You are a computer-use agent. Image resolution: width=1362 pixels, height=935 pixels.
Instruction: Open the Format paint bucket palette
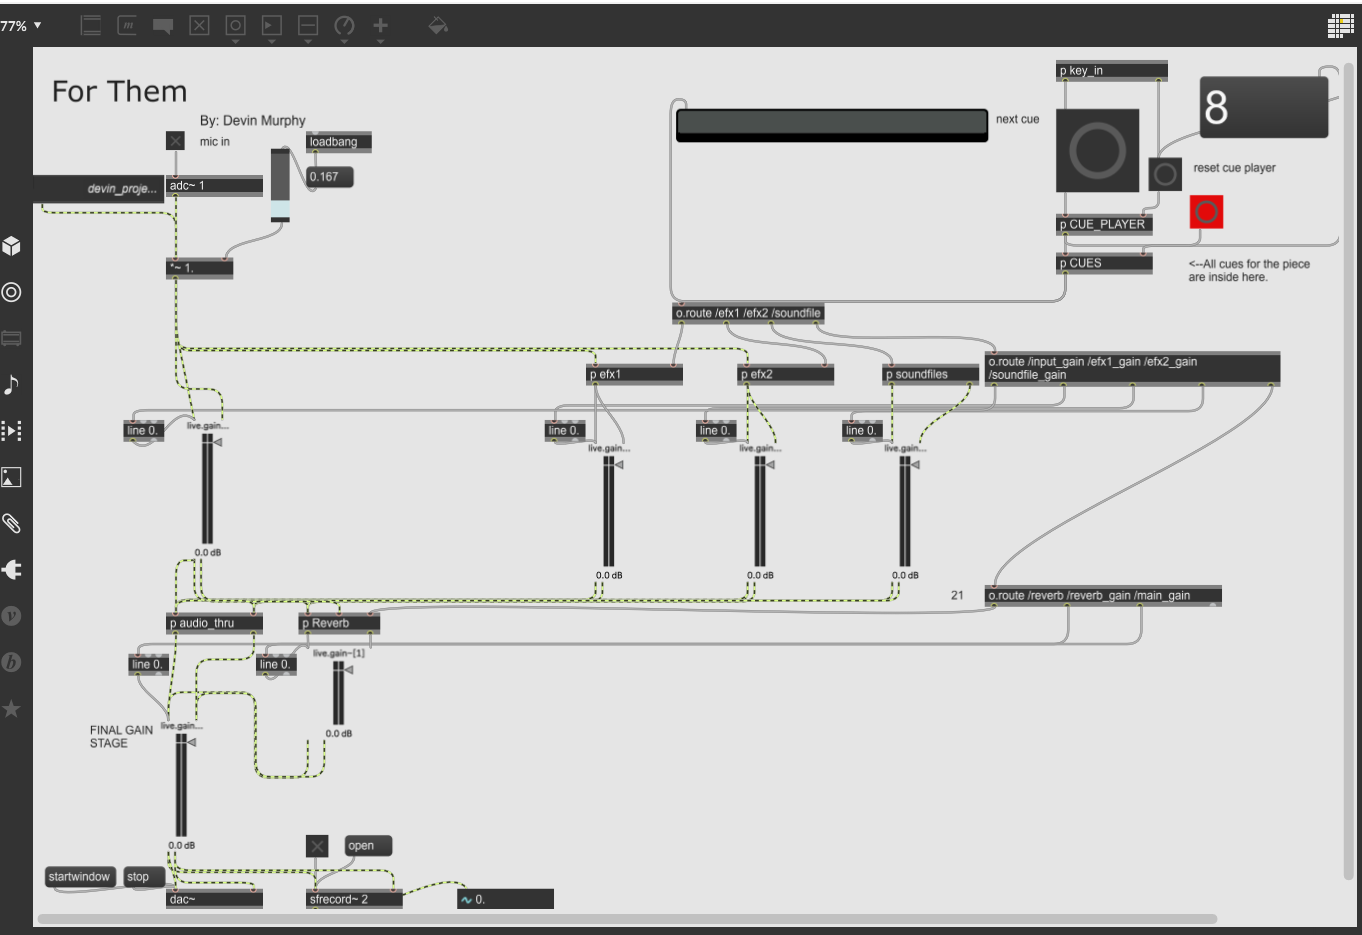[x=437, y=26]
